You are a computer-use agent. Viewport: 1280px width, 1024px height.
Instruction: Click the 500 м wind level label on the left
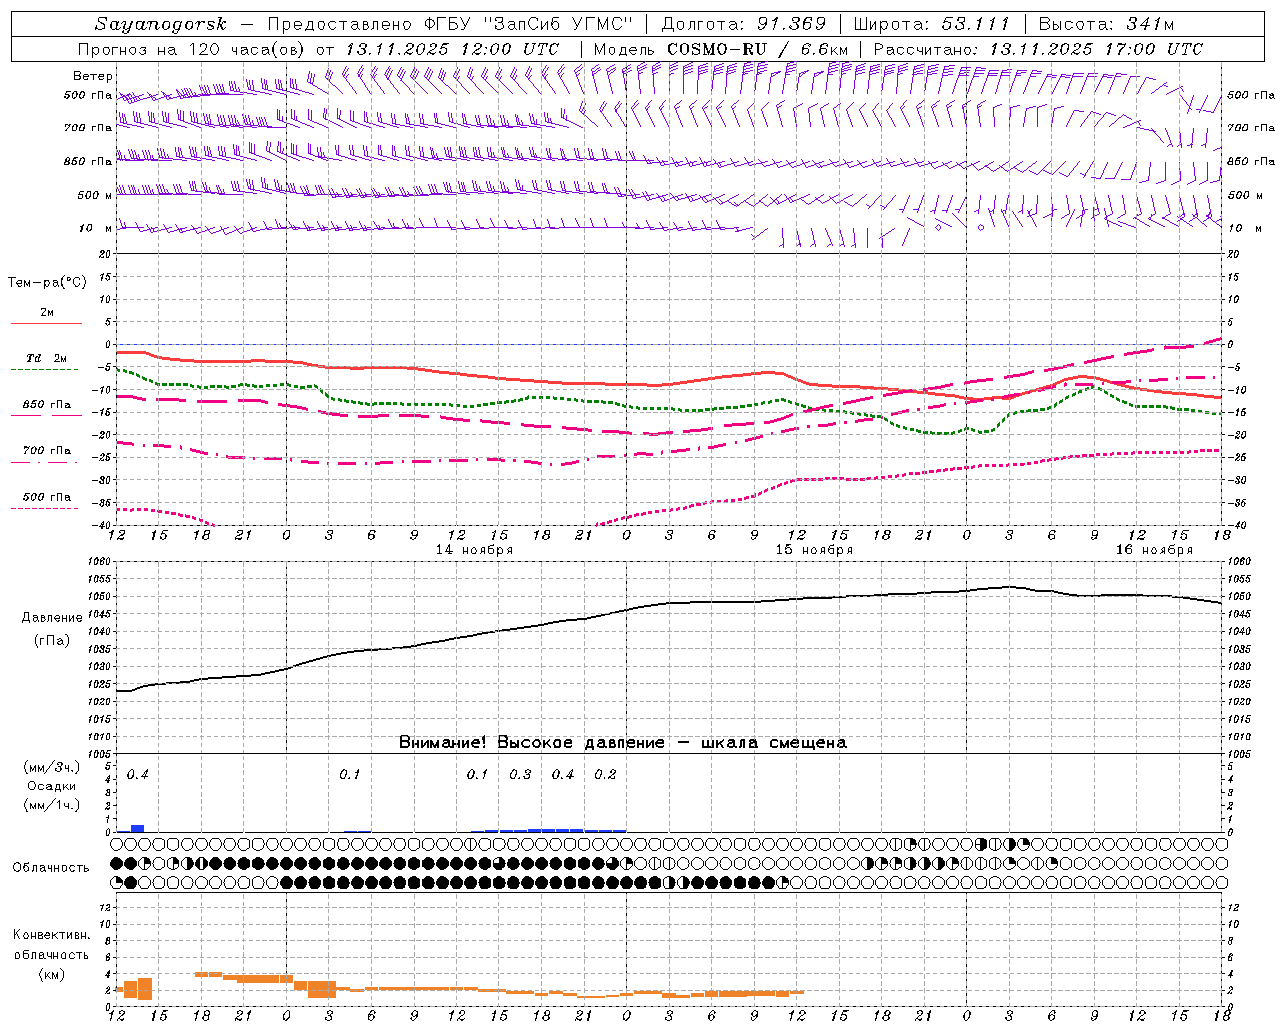tap(96, 195)
